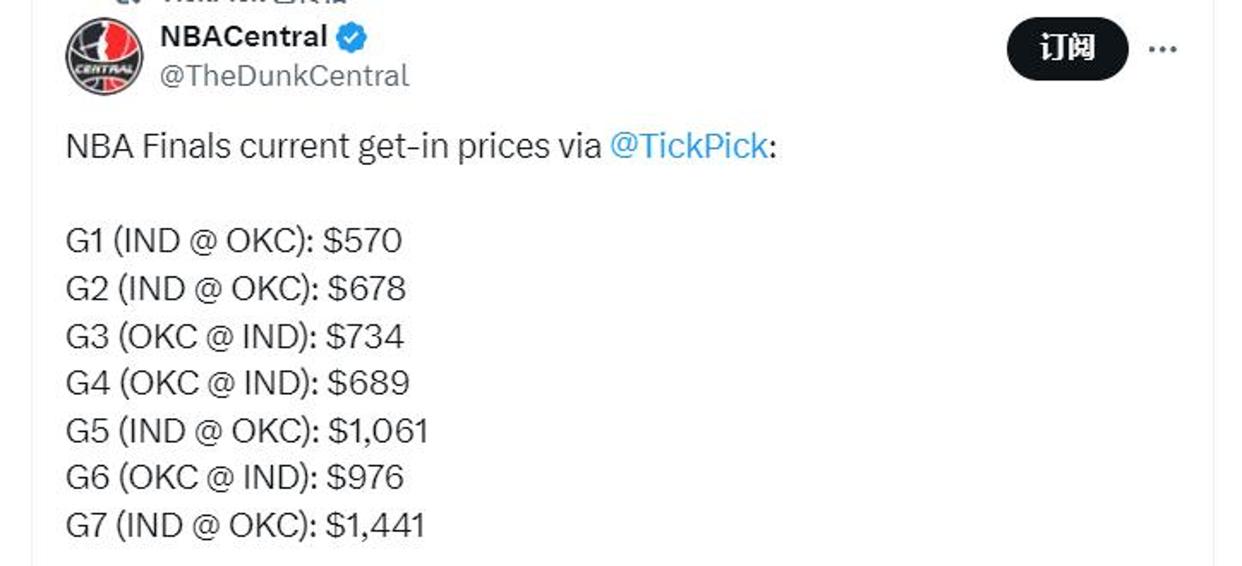1242x566 pixels.
Task: Follow the @TickPick mention link
Action: [x=688, y=147]
